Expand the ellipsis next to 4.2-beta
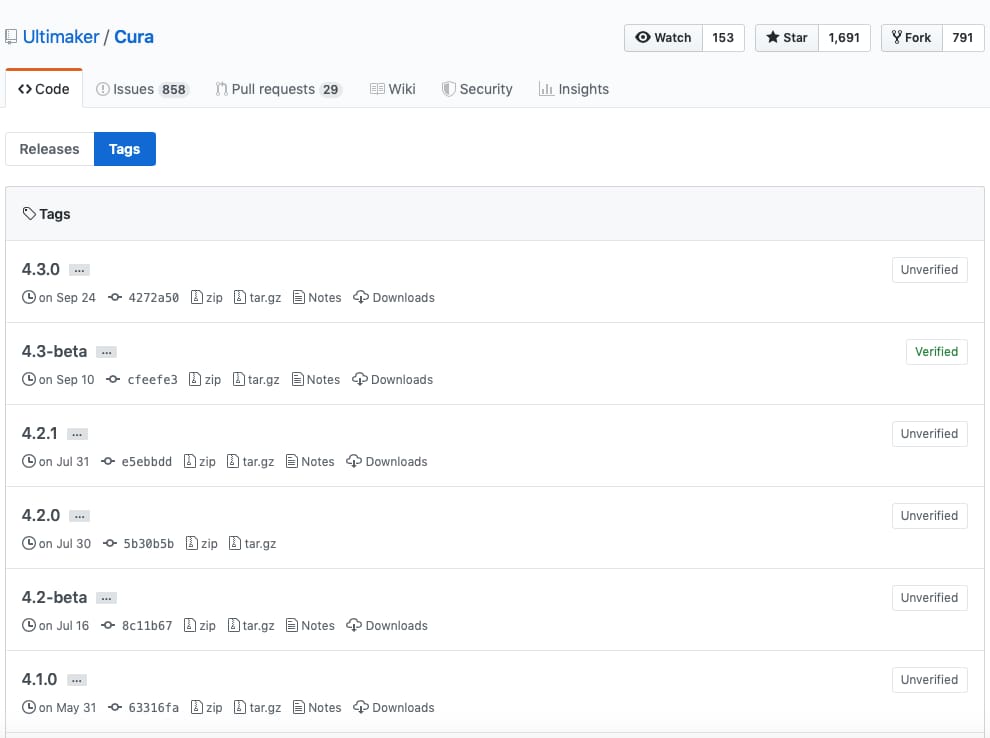990x738 pixels. (106, 598)
